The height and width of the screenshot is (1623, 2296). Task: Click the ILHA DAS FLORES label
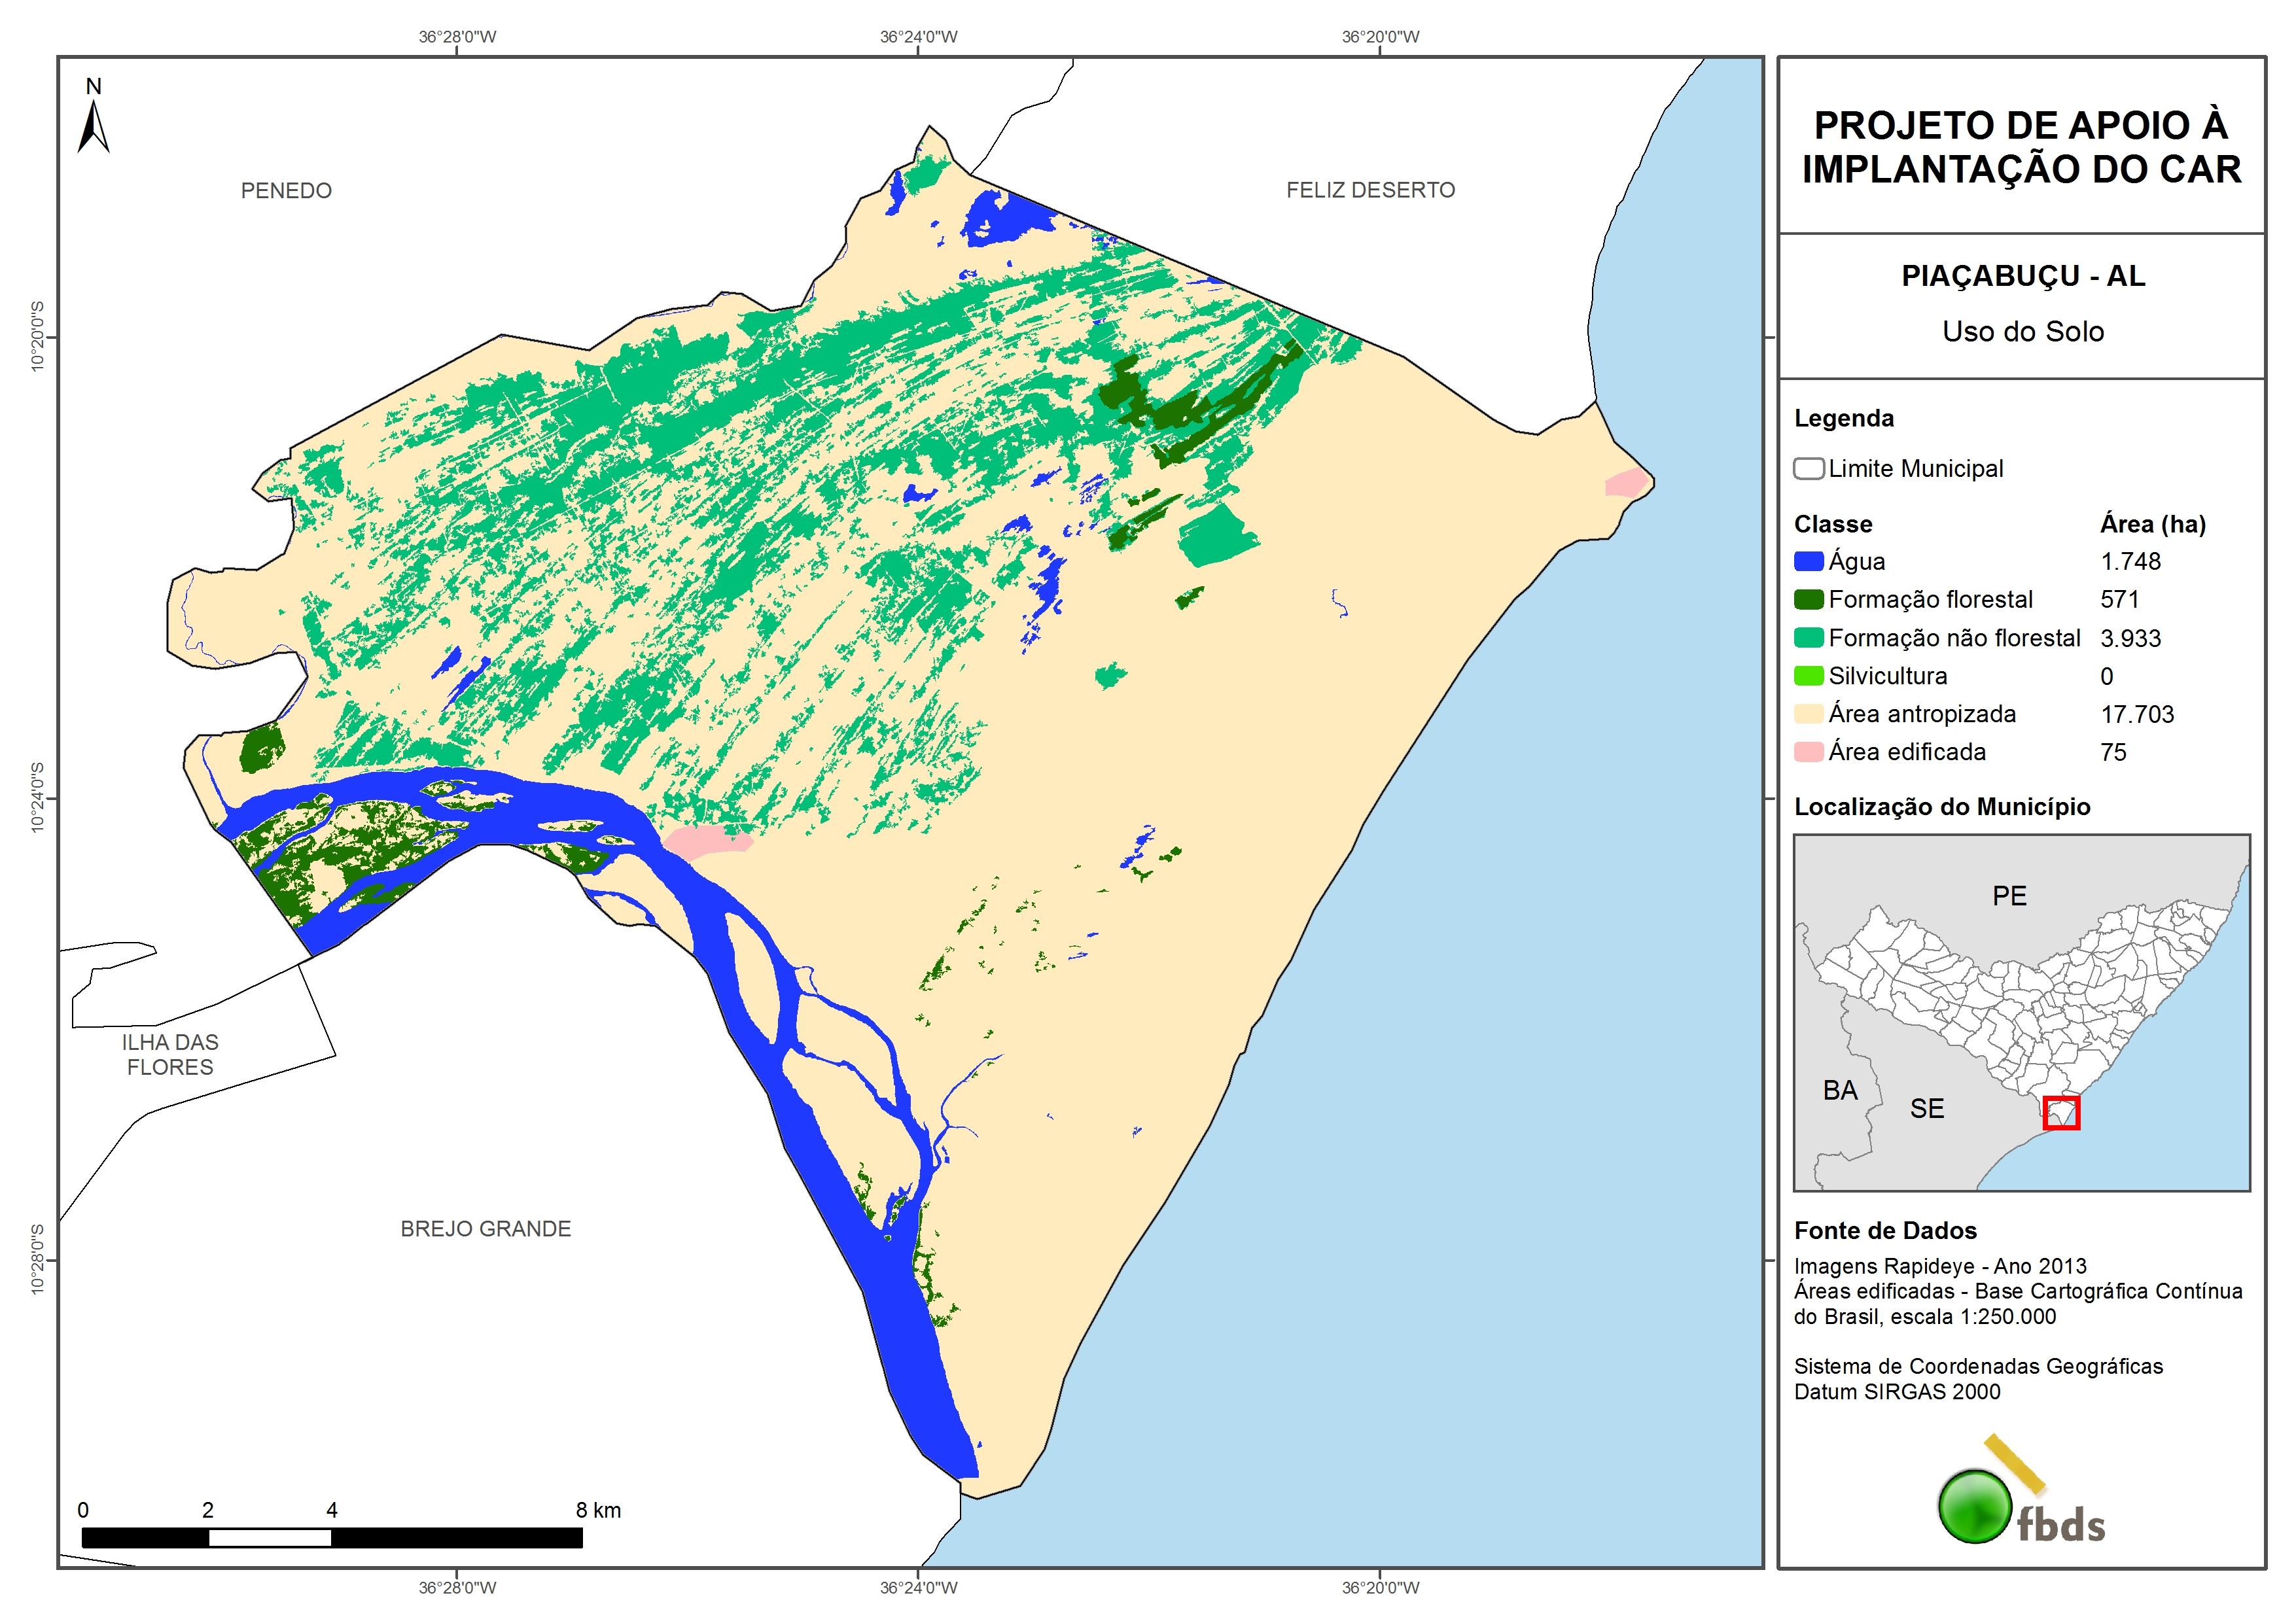[170, 1054]
